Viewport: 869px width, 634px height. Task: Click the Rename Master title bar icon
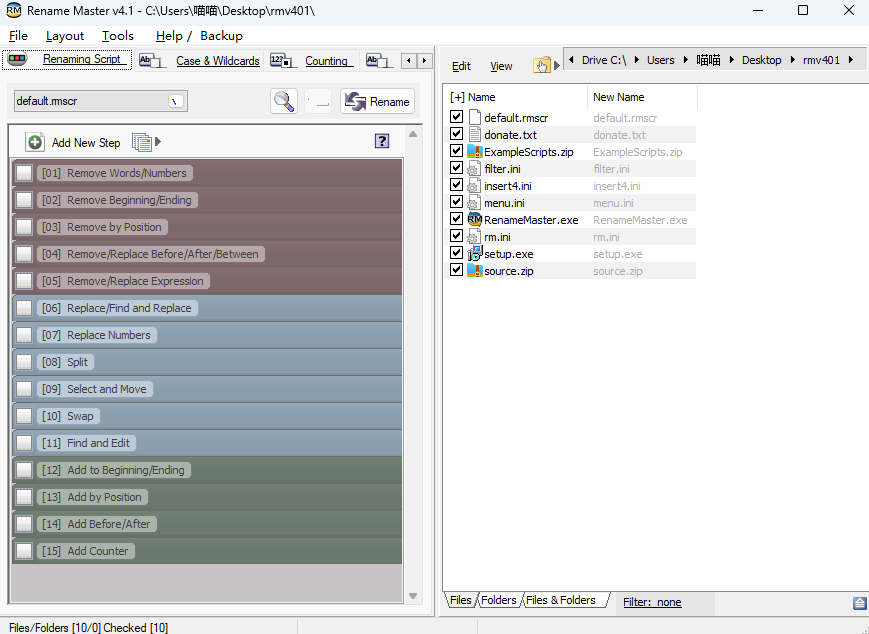(x=13, y=10)
